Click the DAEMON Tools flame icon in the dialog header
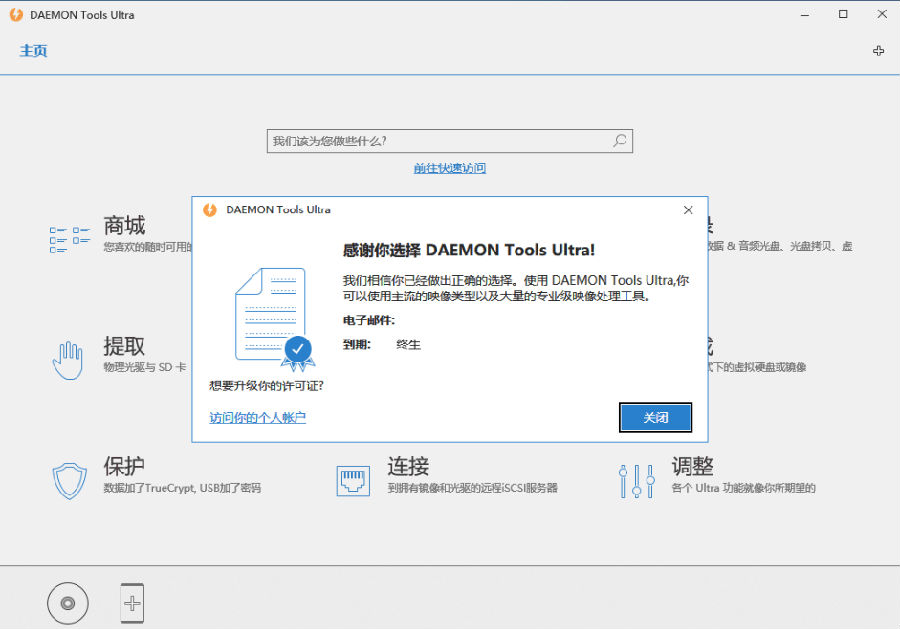This screenshot has height=629, width=900. click(x=212, y=209)
